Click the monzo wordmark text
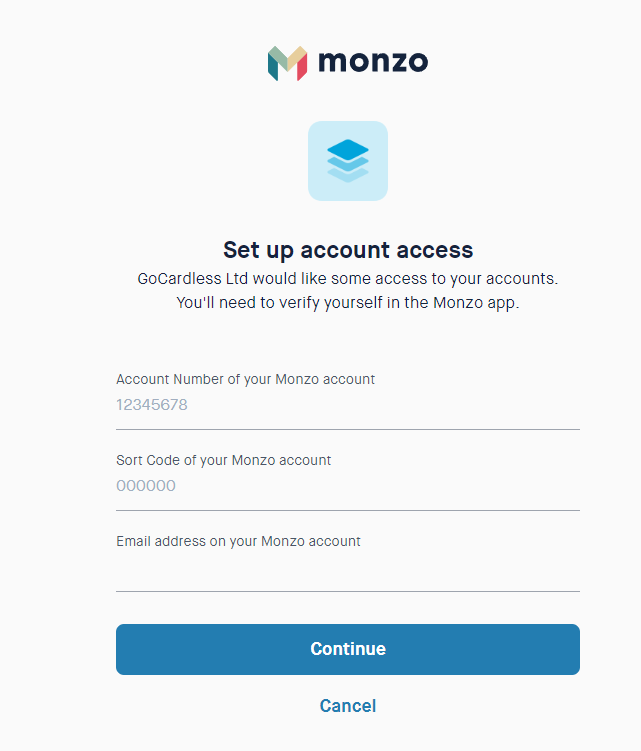The height and width of the screenshot is (751, 641). [373, 62]
